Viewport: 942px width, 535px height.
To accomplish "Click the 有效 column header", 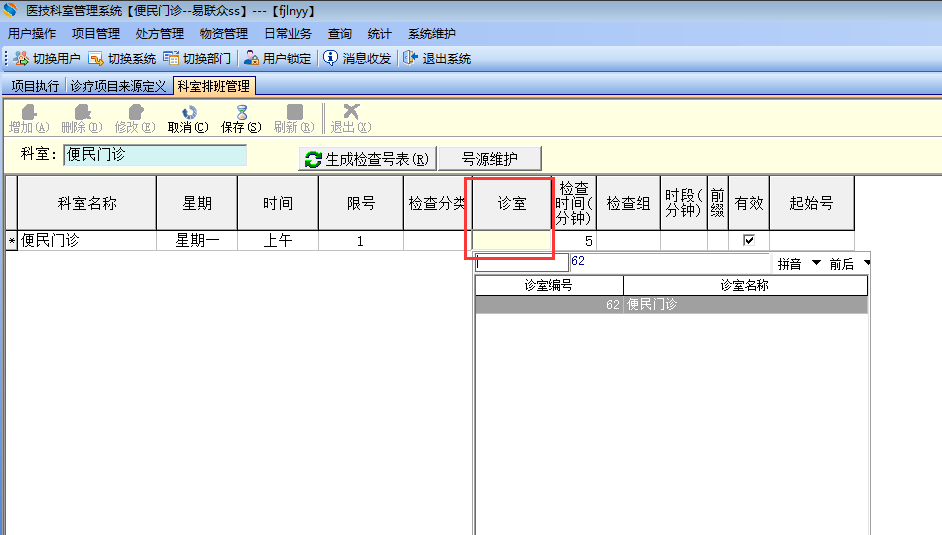I will click(x=749, y=203).
